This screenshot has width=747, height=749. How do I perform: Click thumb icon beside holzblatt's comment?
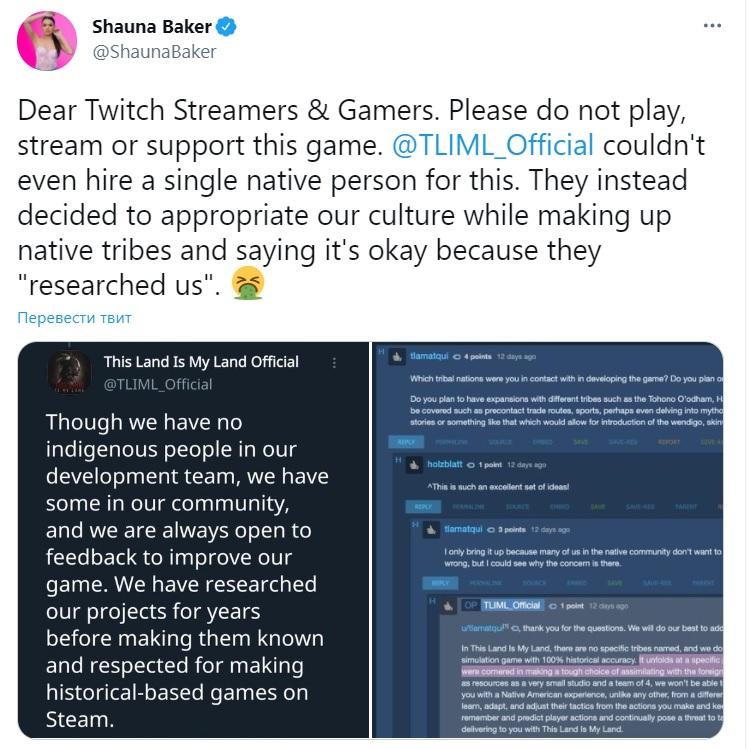(x=414, y=465)
